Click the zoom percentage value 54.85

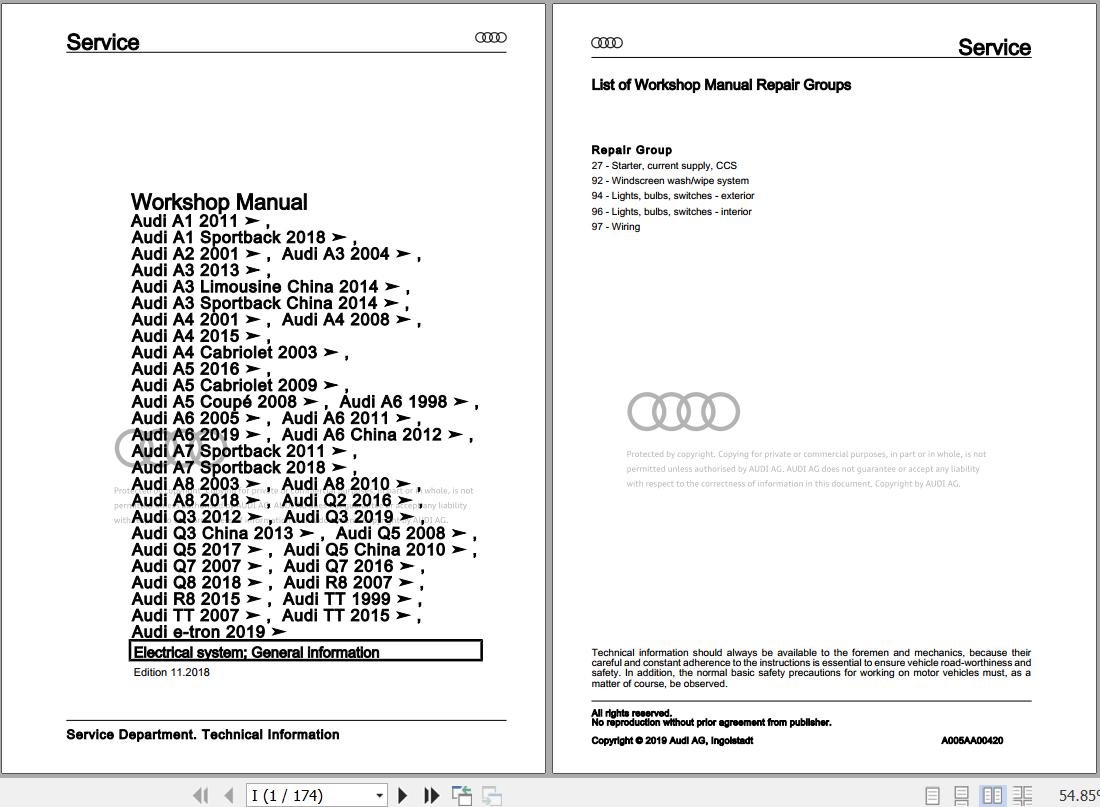(x=1078, y=796)
